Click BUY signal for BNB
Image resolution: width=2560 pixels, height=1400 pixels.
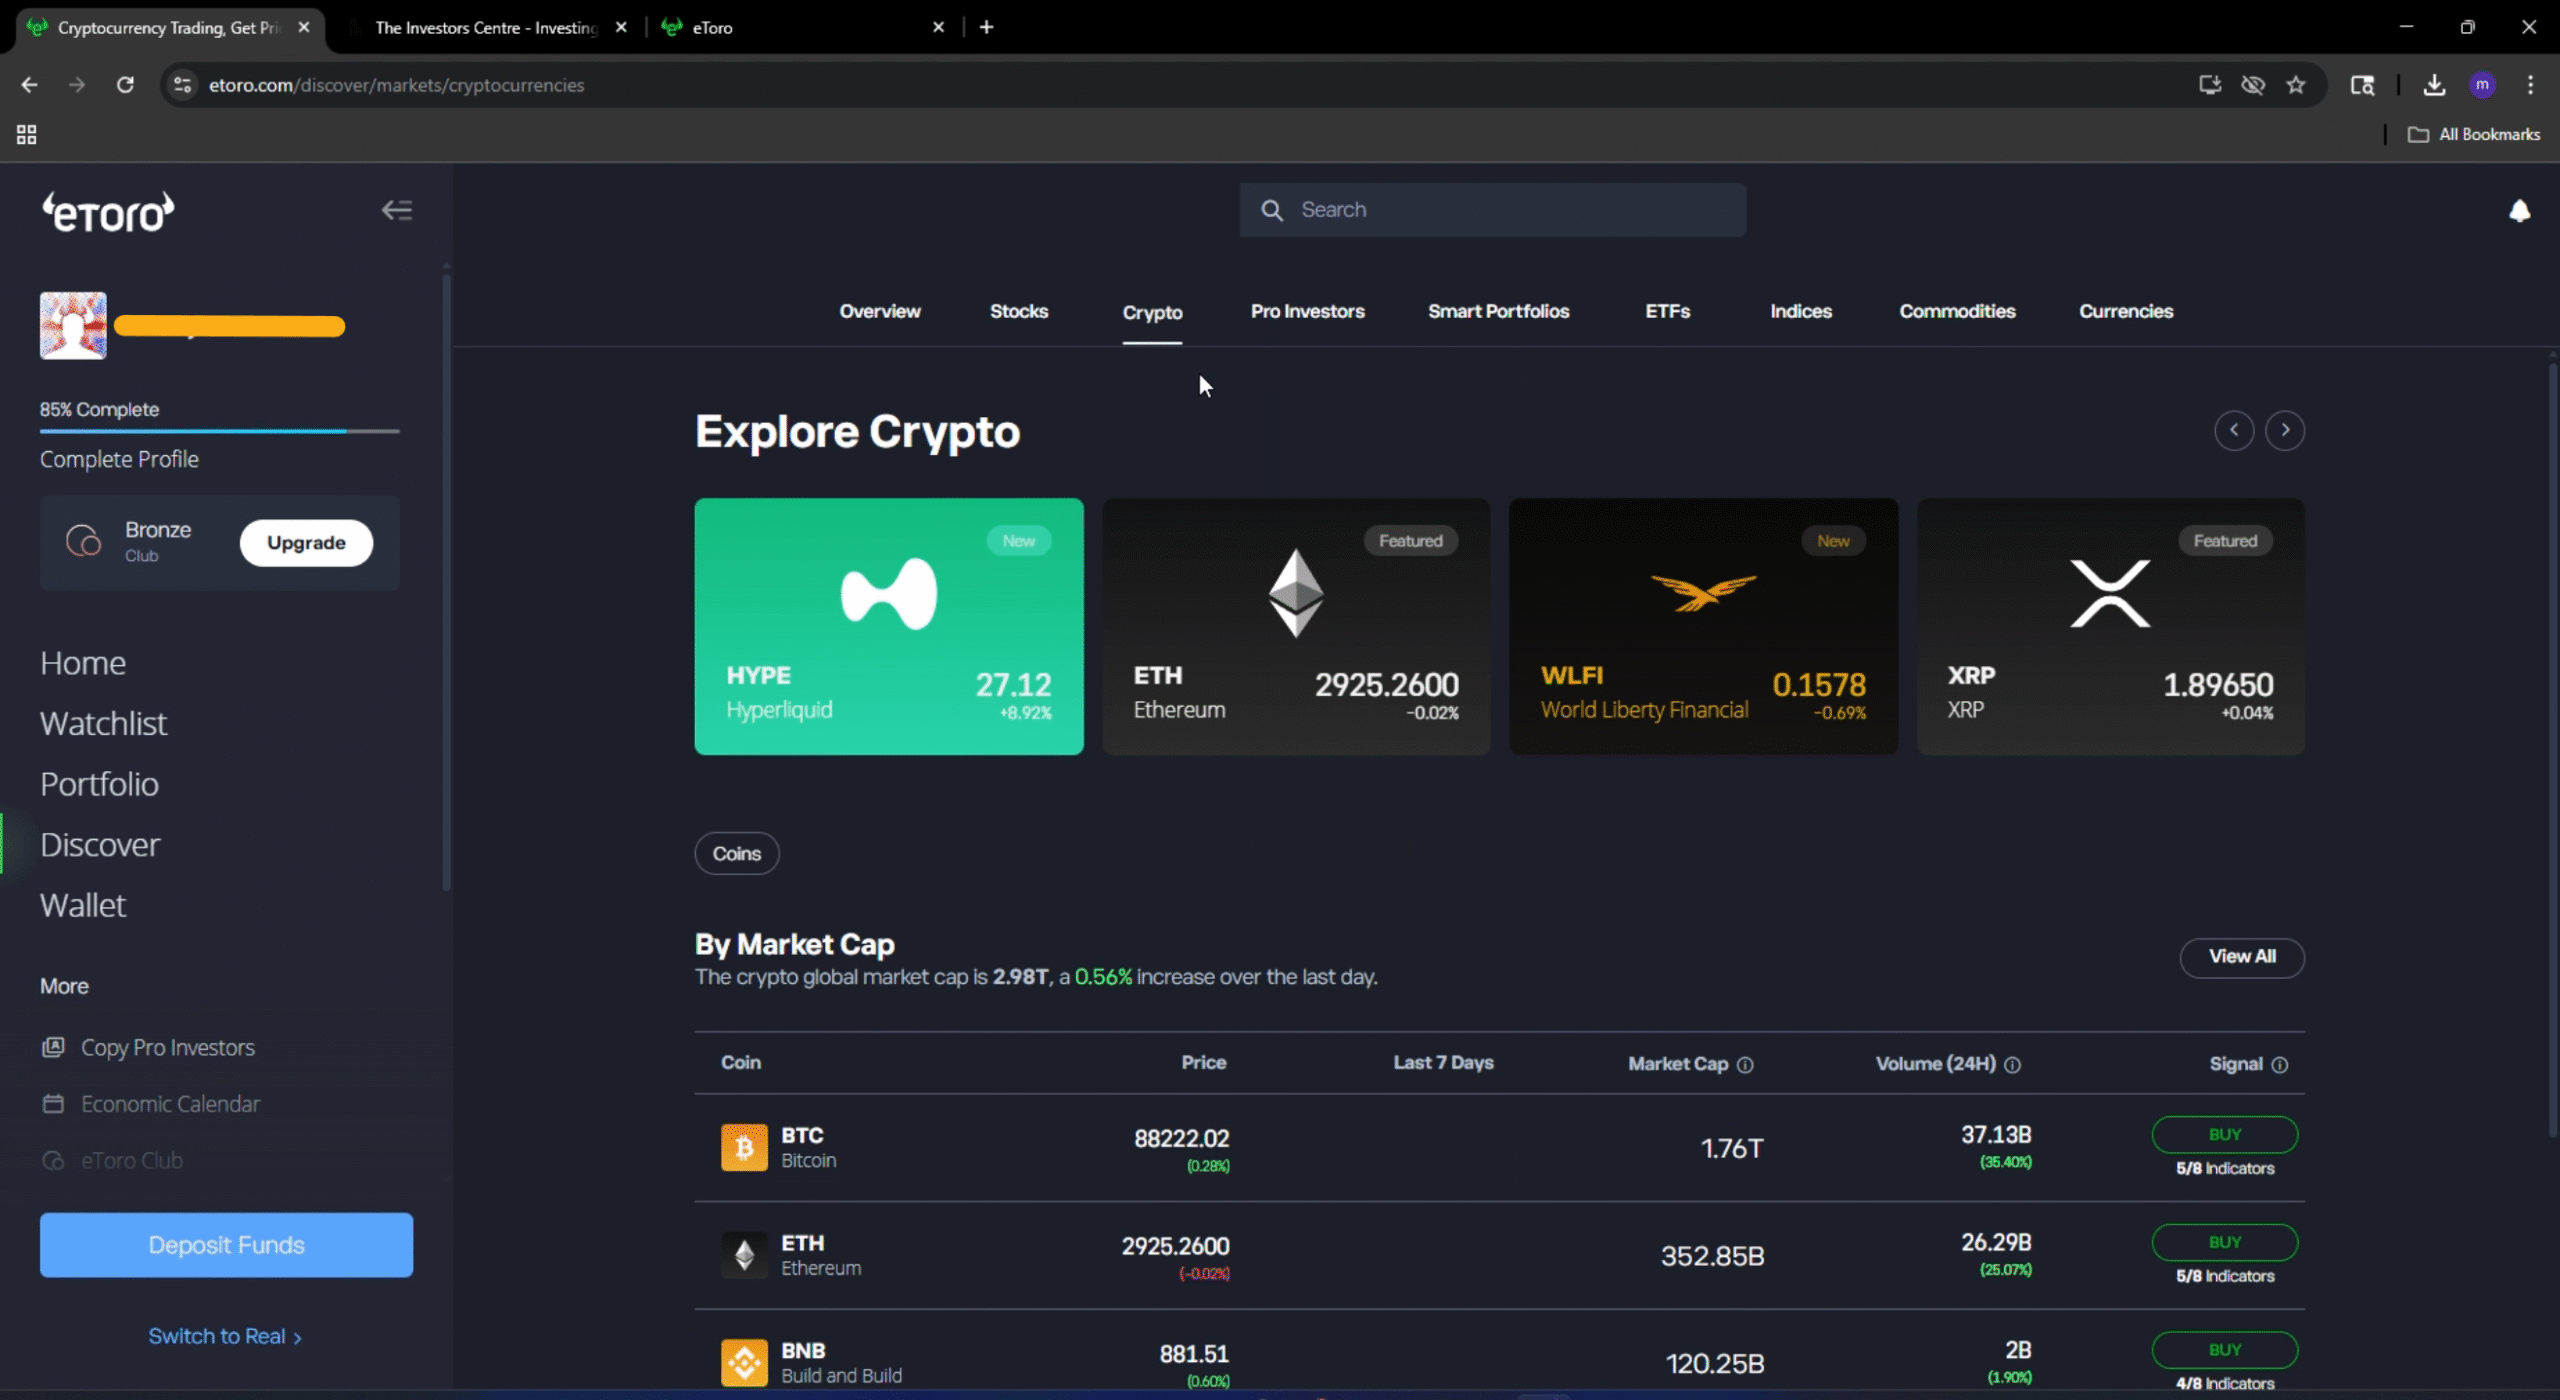tap(2225, 1350)
